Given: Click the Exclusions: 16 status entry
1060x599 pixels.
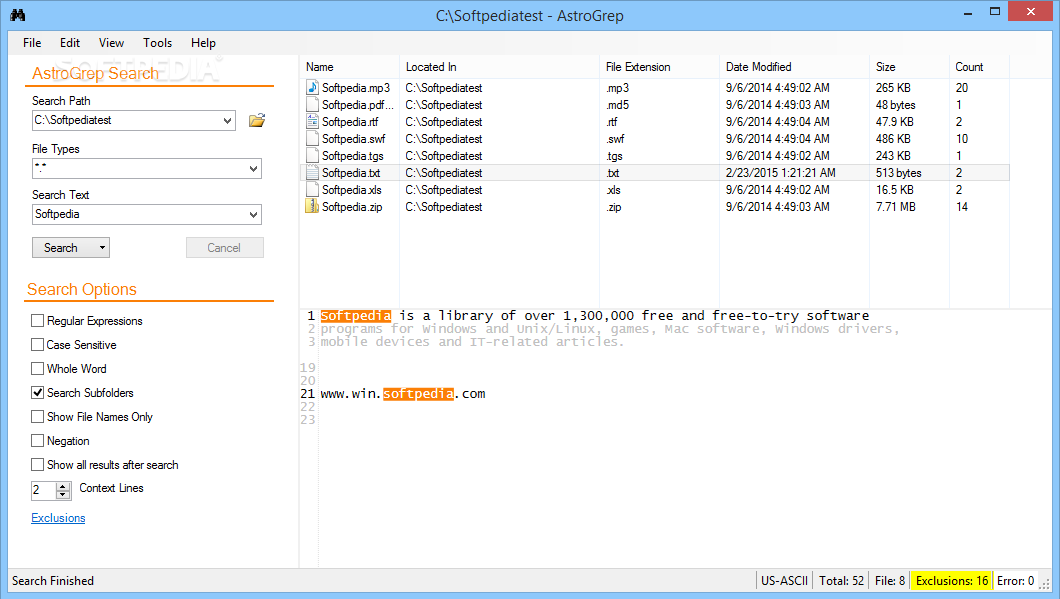Looking at the screenshot, I should coord(952,581).
